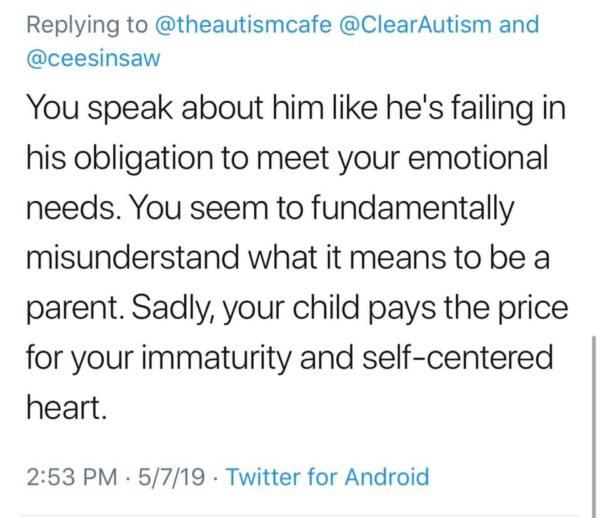Click the word 'immaturity' in the tweet
600x518 pixels.
tap(217, 358)
